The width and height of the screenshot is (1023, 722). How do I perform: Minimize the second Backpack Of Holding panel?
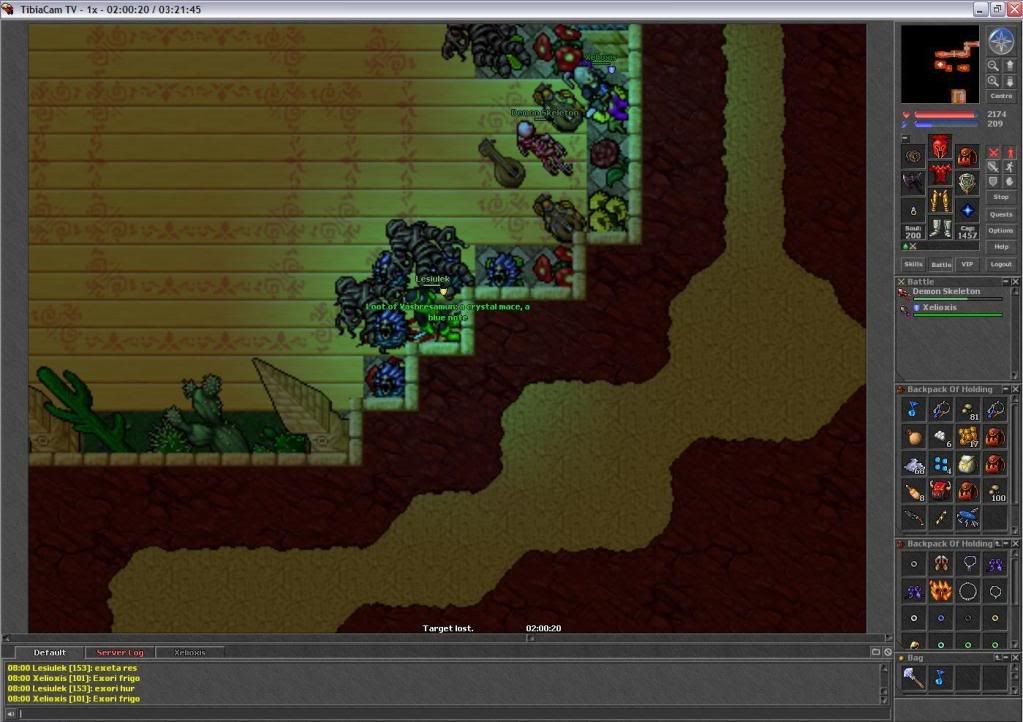[x=1005, y=543]
